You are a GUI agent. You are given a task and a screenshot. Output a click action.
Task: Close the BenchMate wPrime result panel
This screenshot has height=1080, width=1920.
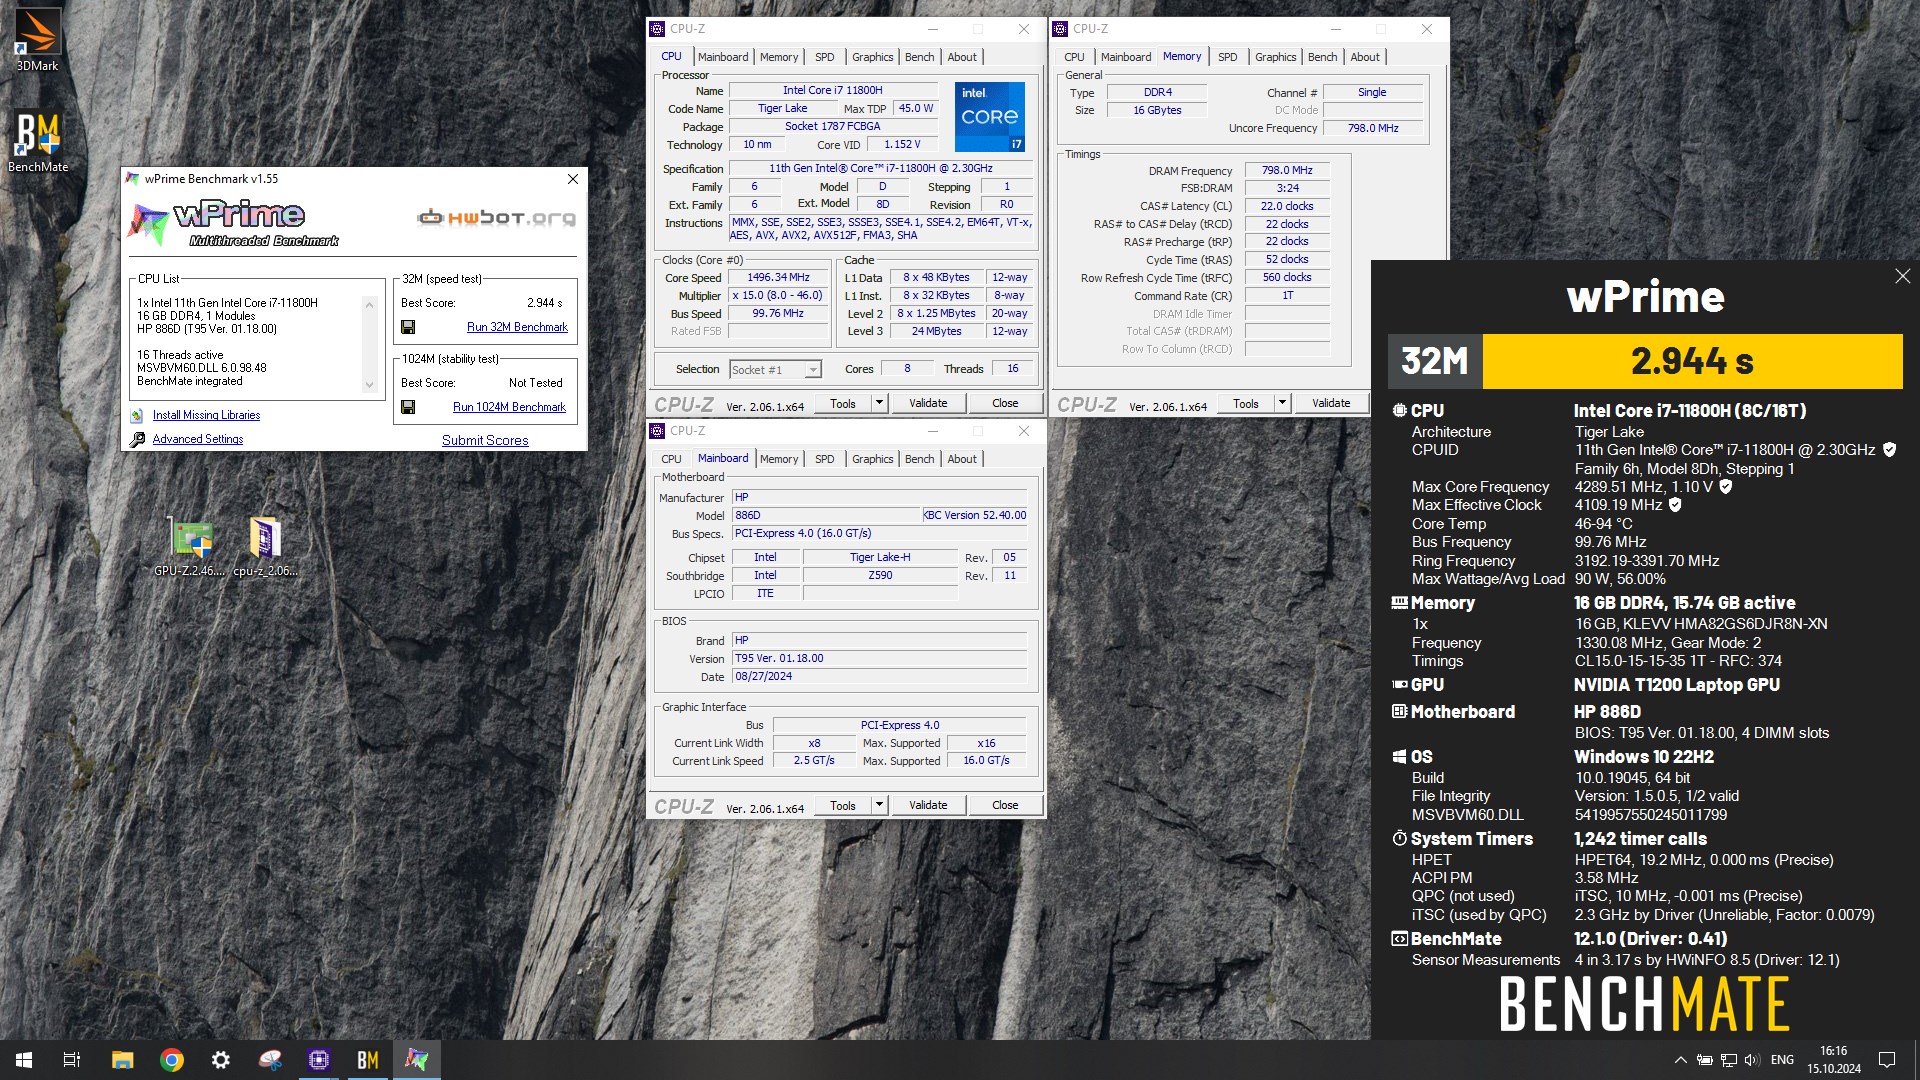click(1902, 276)
